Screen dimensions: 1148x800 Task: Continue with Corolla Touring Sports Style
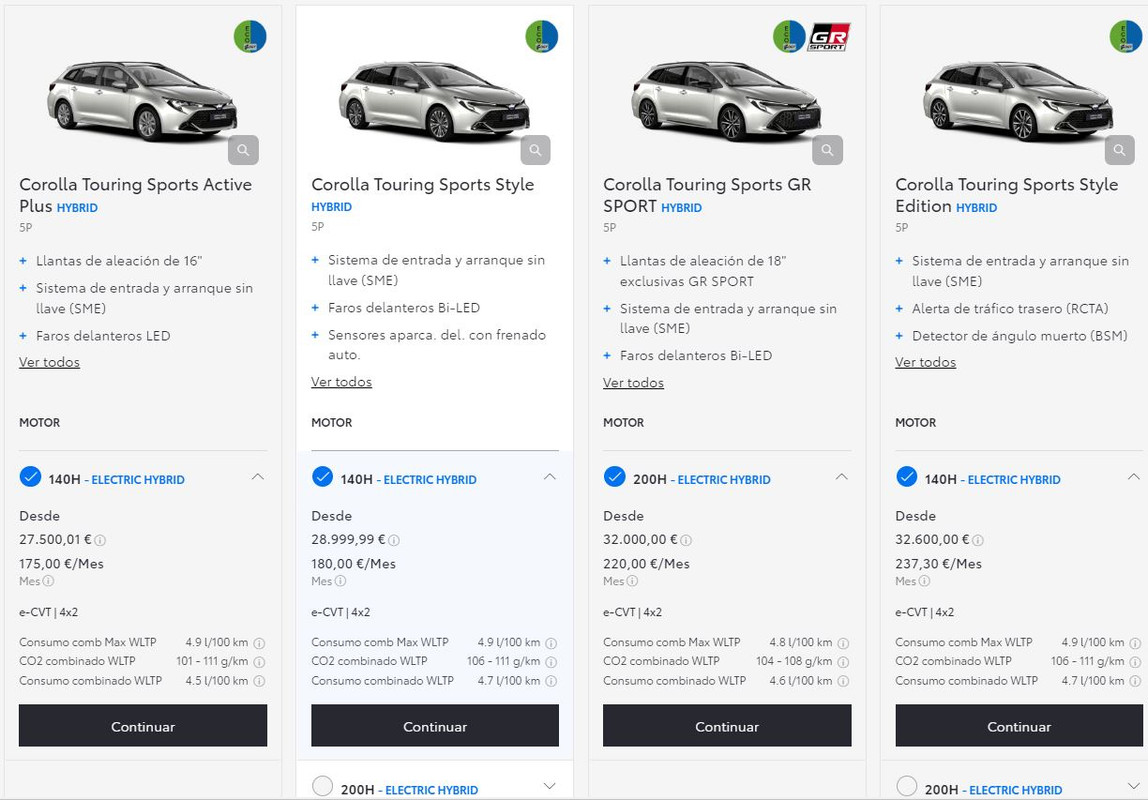pos(435,726)
